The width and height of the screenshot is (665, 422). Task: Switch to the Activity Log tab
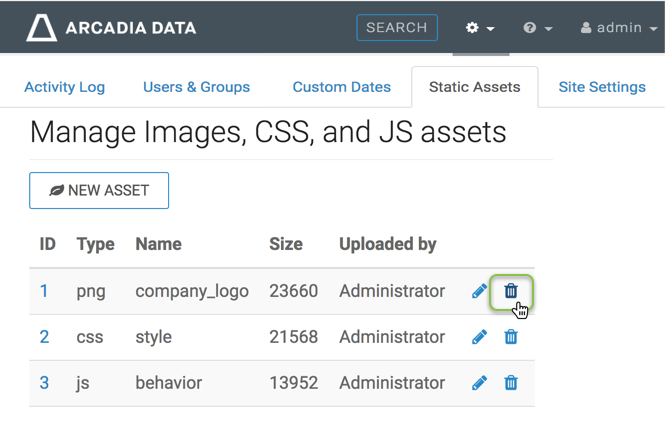click(64, 87)
